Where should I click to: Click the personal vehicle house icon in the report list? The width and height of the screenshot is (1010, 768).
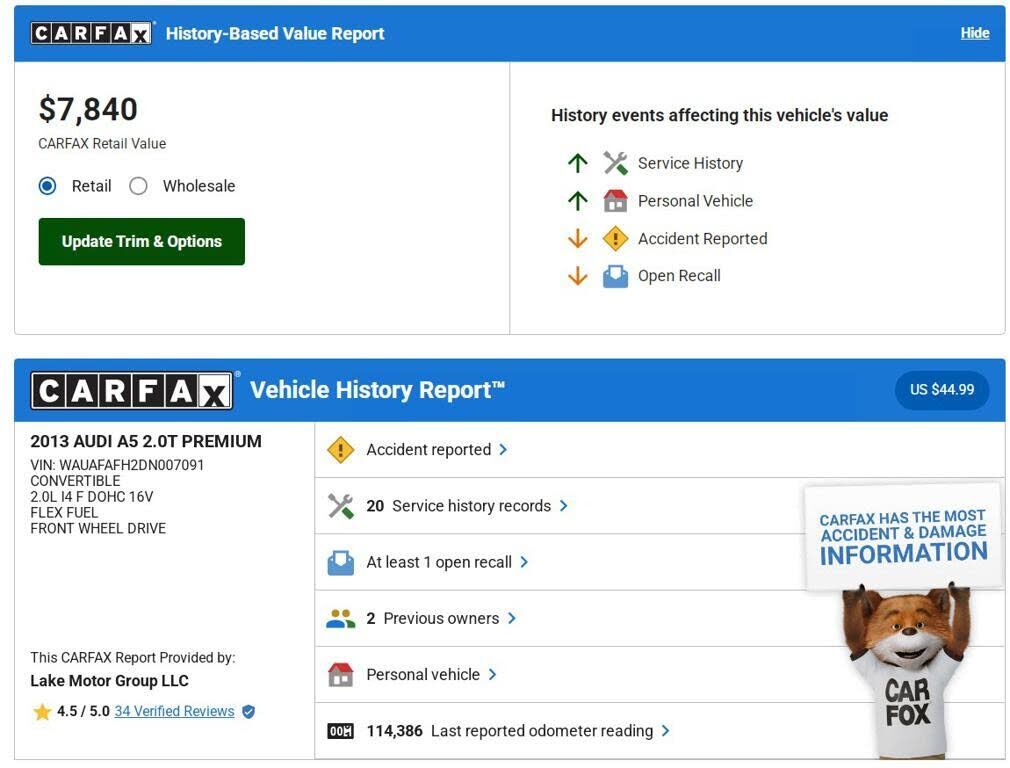(x=341, y=675)
